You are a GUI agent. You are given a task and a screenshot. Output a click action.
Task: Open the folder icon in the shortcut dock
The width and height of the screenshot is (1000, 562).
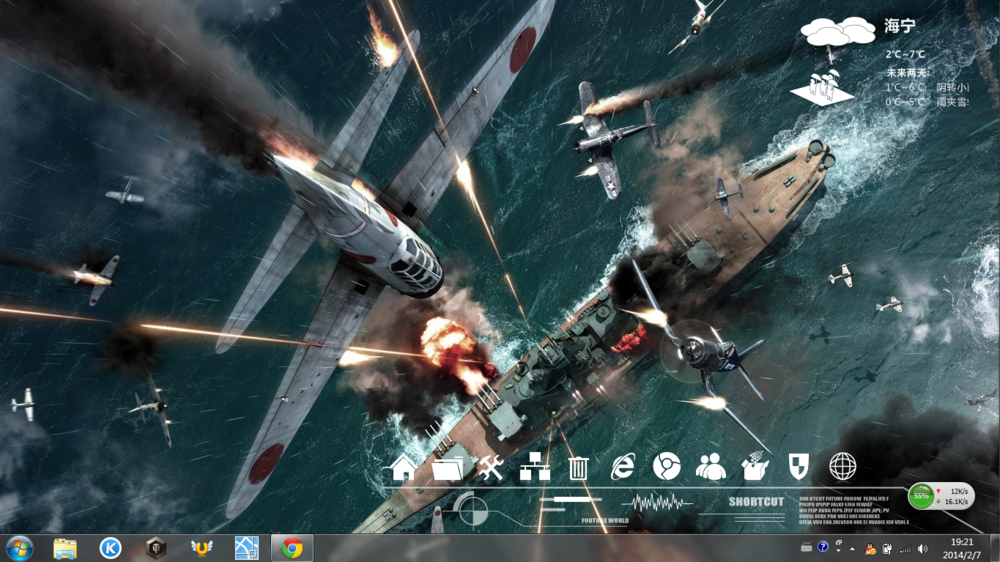point(447,468)
